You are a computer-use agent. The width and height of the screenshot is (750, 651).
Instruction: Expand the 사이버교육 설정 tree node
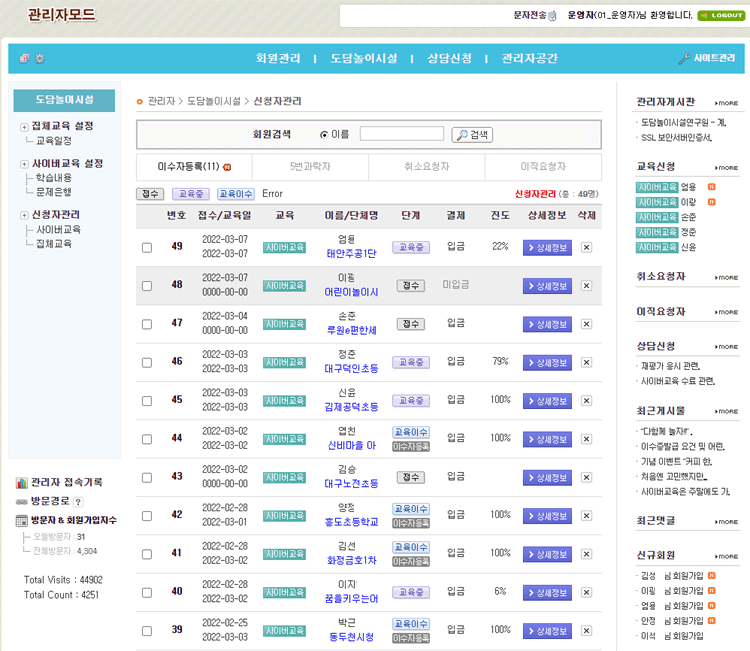point(24,164)
